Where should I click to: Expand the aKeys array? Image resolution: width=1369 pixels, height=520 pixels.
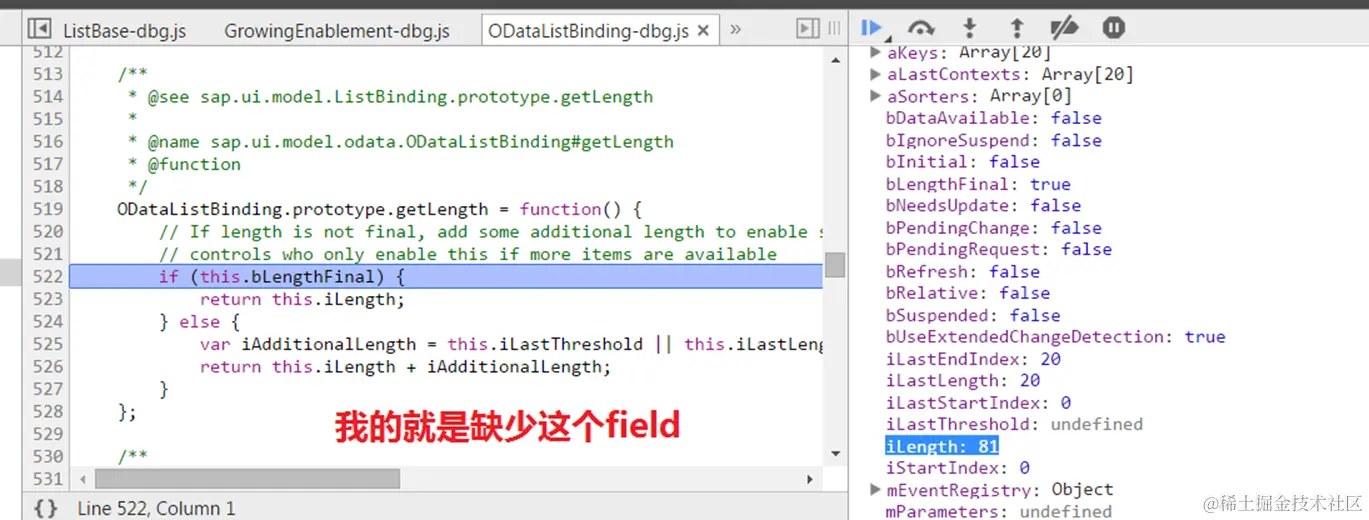[x=876, y=52]
